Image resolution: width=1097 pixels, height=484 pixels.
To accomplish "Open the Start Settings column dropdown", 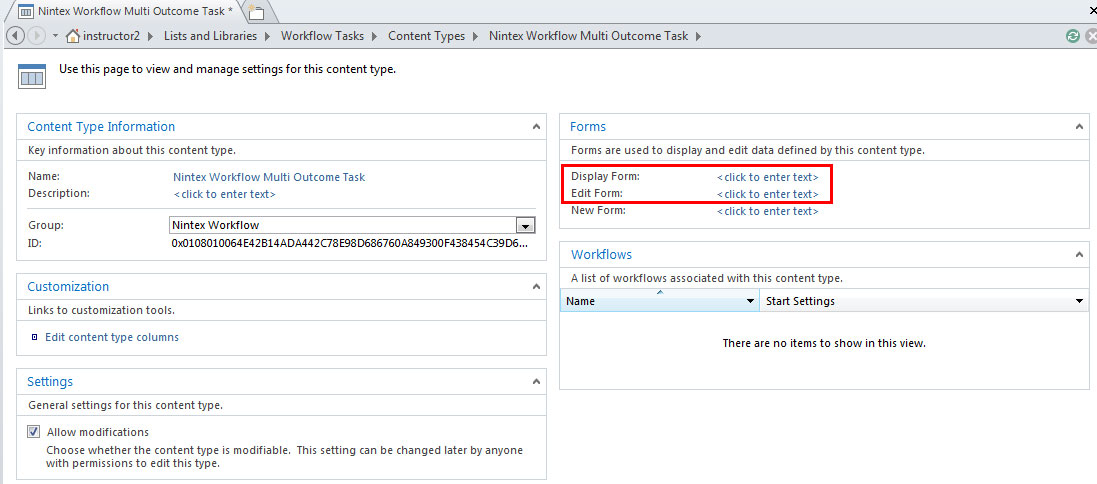I will point(1079,301).
